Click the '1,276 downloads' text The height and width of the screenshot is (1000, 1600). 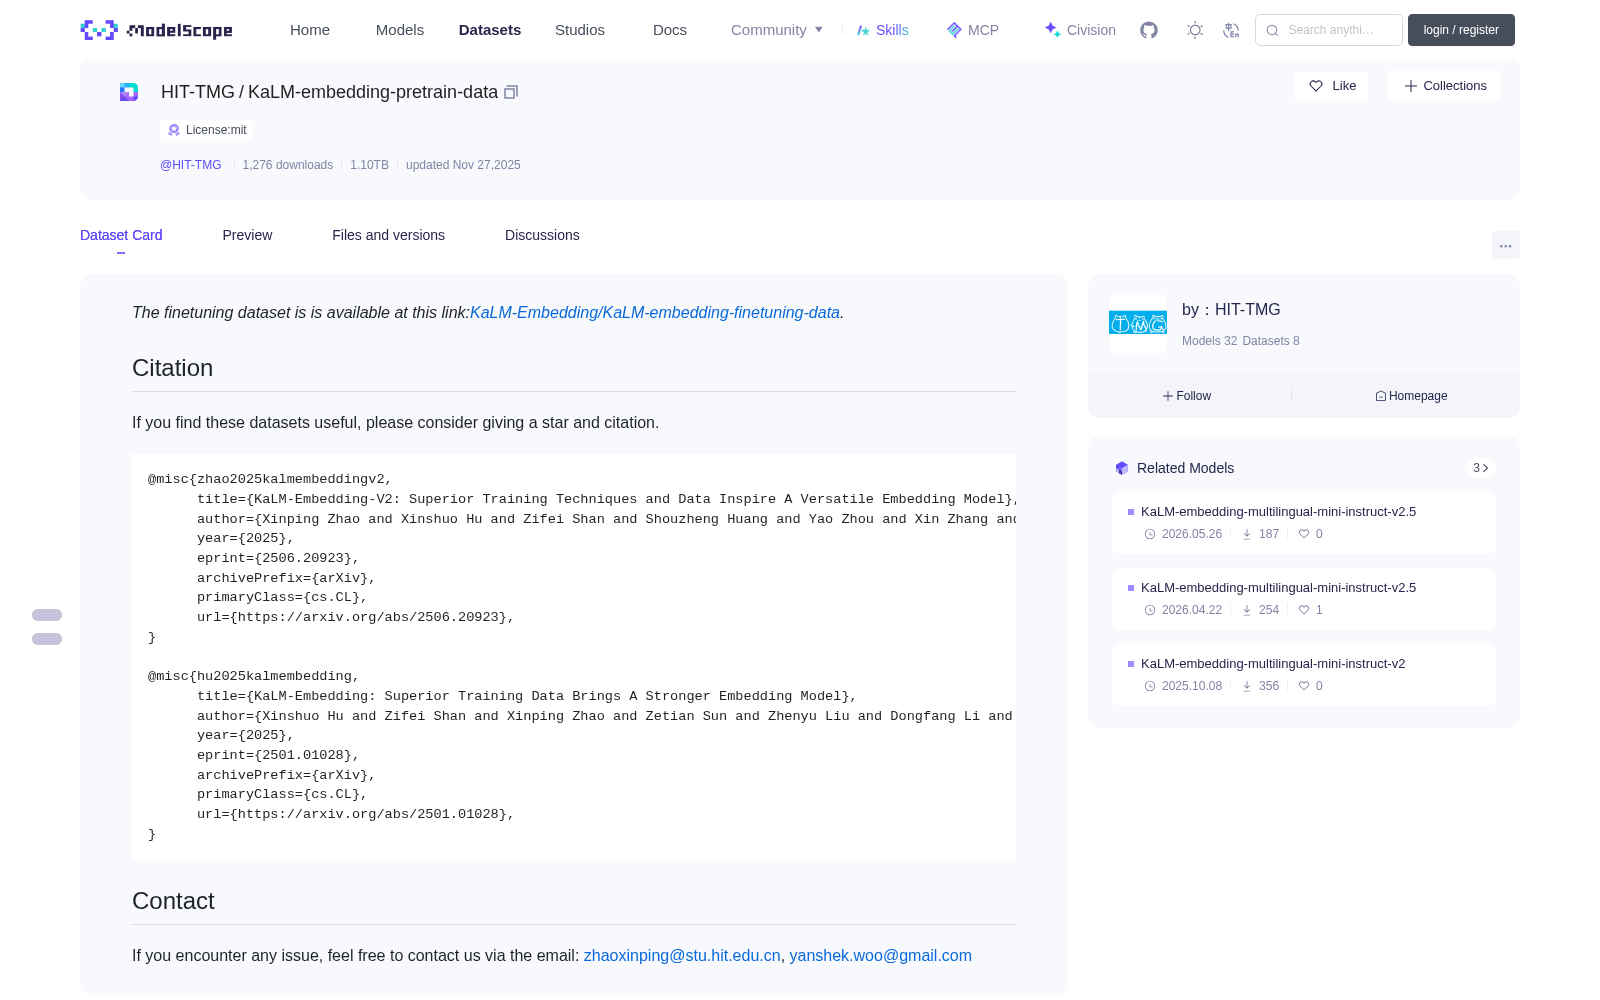pos(288,165)
